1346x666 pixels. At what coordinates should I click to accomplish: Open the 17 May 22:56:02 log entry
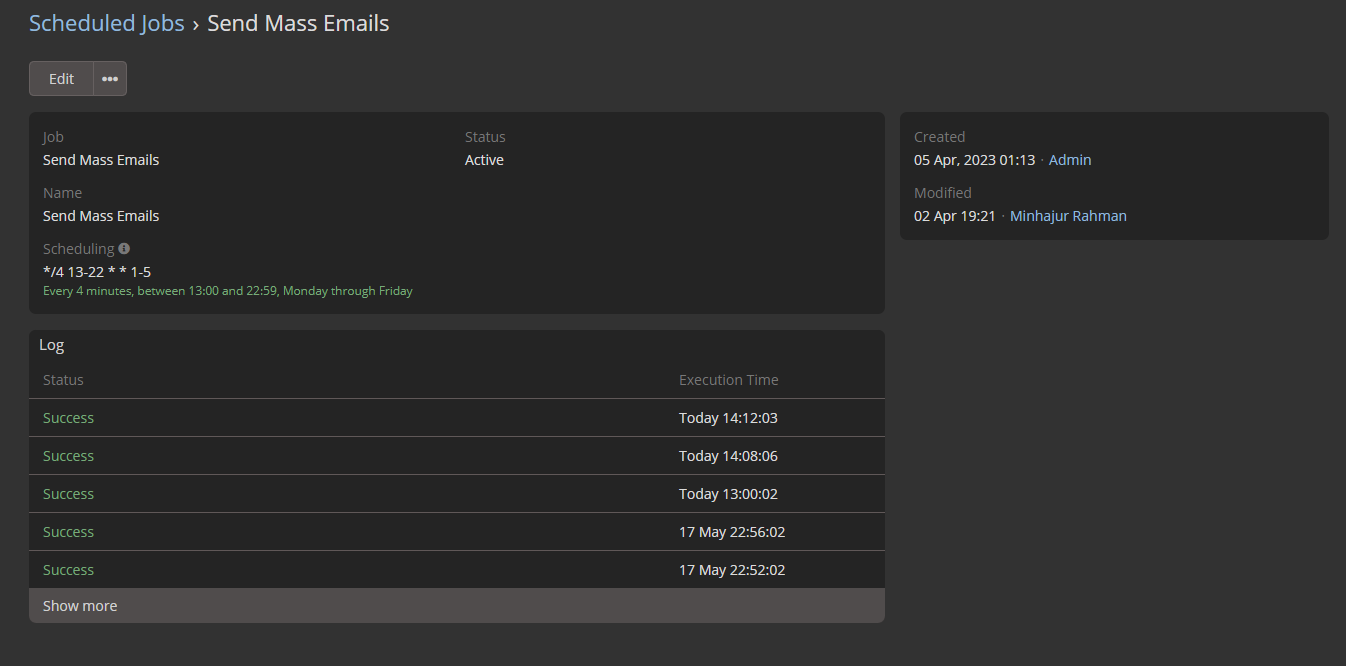click(x=732, y=532)
